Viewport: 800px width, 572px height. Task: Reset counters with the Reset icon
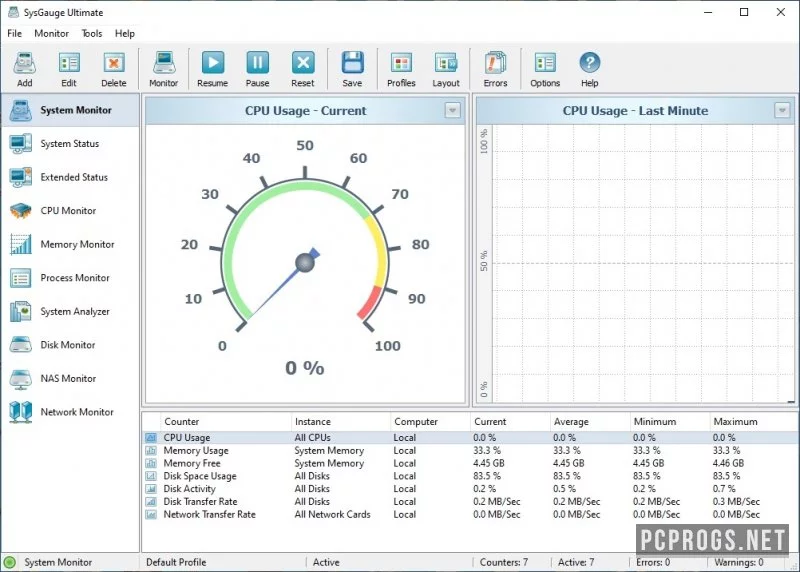pos(303,69)
